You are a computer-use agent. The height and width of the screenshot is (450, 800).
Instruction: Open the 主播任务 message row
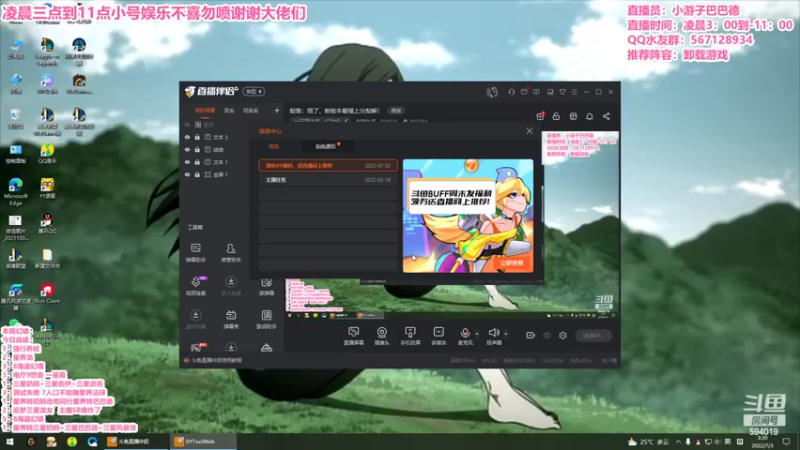(x=328, y=180)
